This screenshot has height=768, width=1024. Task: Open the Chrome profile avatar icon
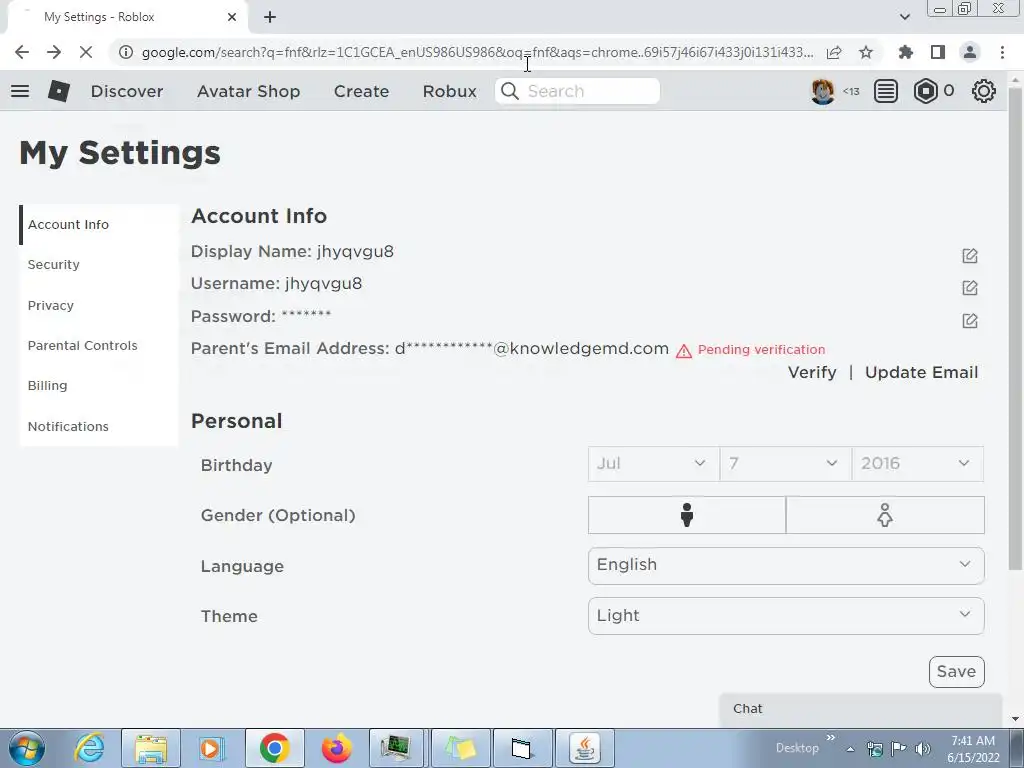970,52
